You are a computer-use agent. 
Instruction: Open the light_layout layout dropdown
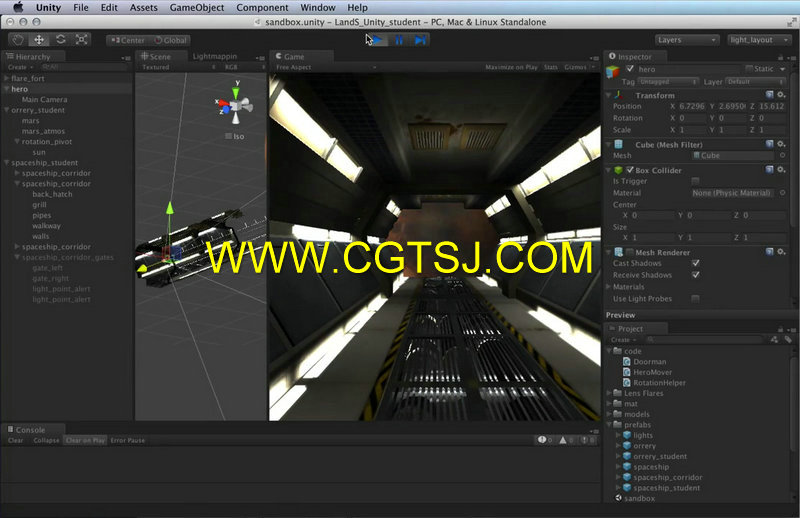coord(759,40)
